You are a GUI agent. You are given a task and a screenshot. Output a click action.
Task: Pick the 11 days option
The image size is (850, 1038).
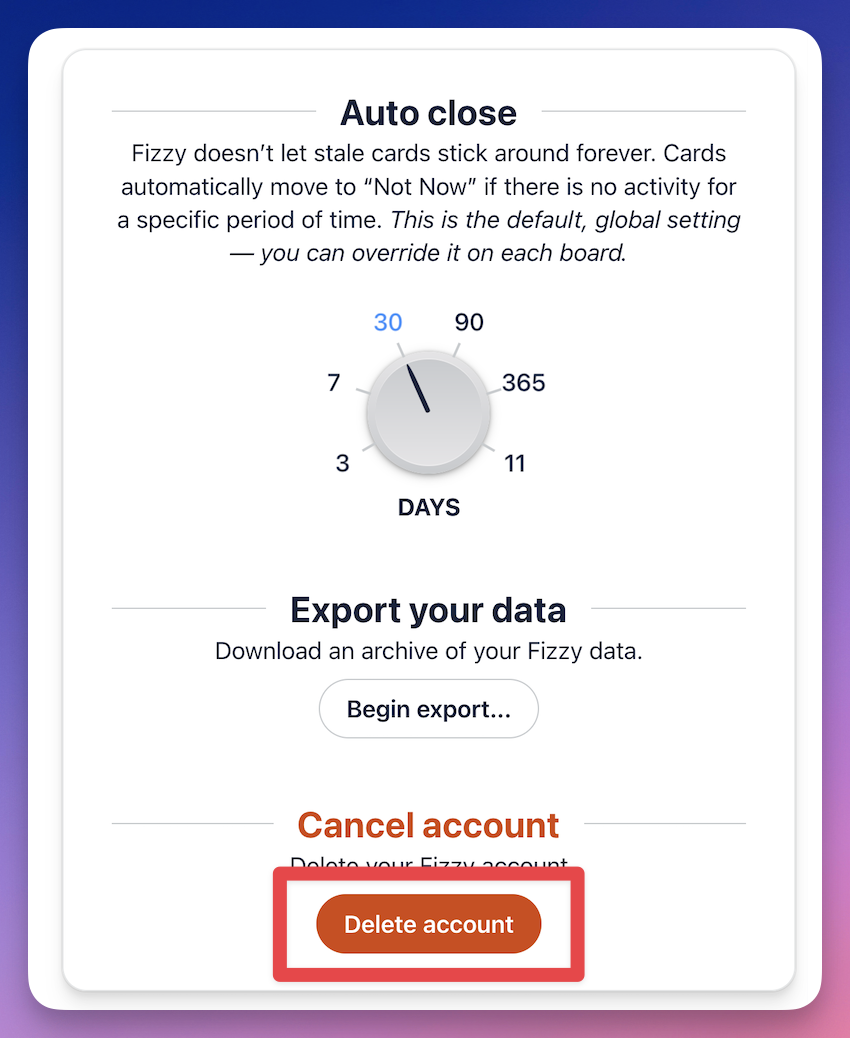[516, 463]
